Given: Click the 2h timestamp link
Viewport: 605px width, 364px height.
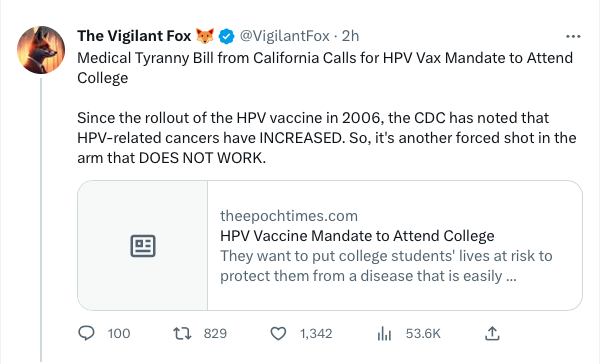Looking at the screenshot, I should click(x=350, y=36).
